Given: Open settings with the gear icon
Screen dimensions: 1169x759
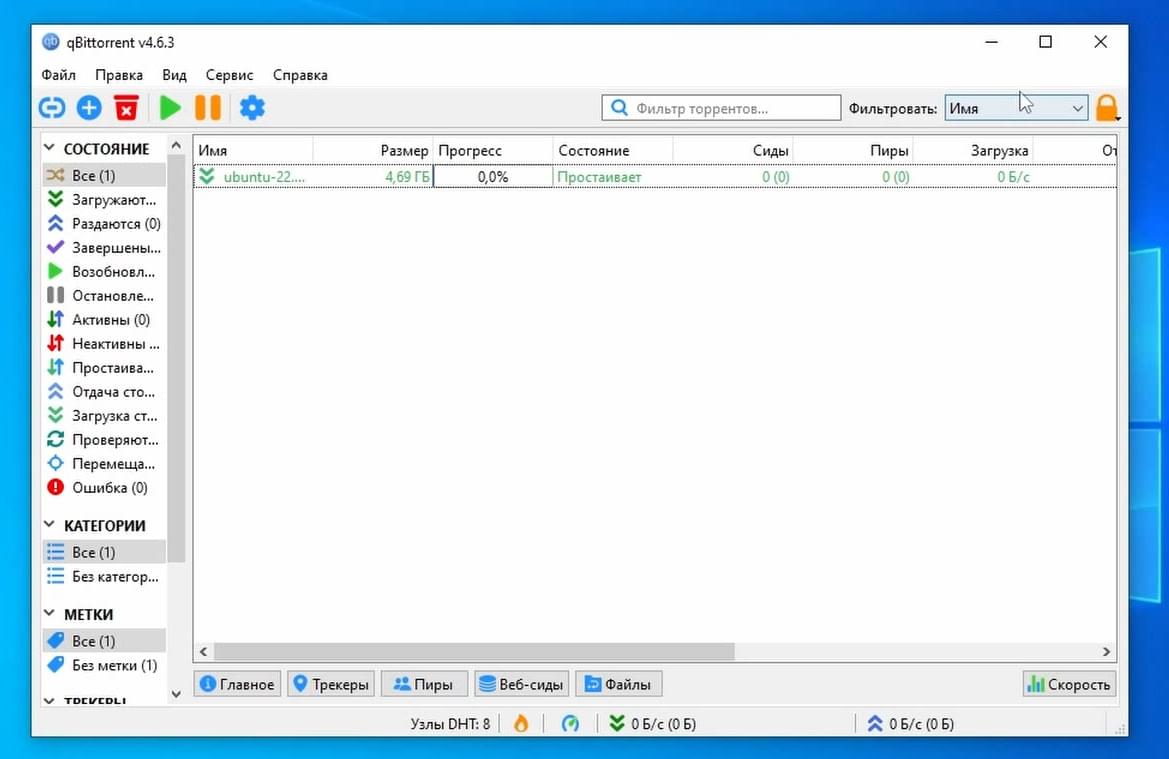Looking at the screenshot, I should tap(252, 108).
